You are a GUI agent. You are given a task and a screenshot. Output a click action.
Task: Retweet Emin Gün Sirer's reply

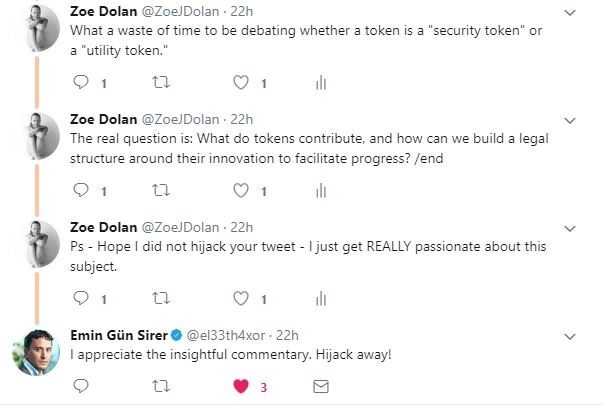click(160, 385)
